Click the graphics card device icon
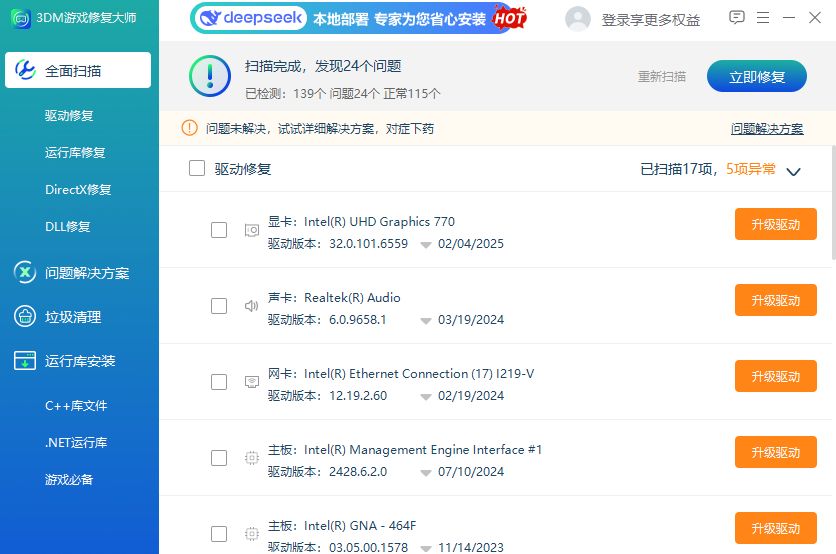836x554 pixels. (252, 230)
